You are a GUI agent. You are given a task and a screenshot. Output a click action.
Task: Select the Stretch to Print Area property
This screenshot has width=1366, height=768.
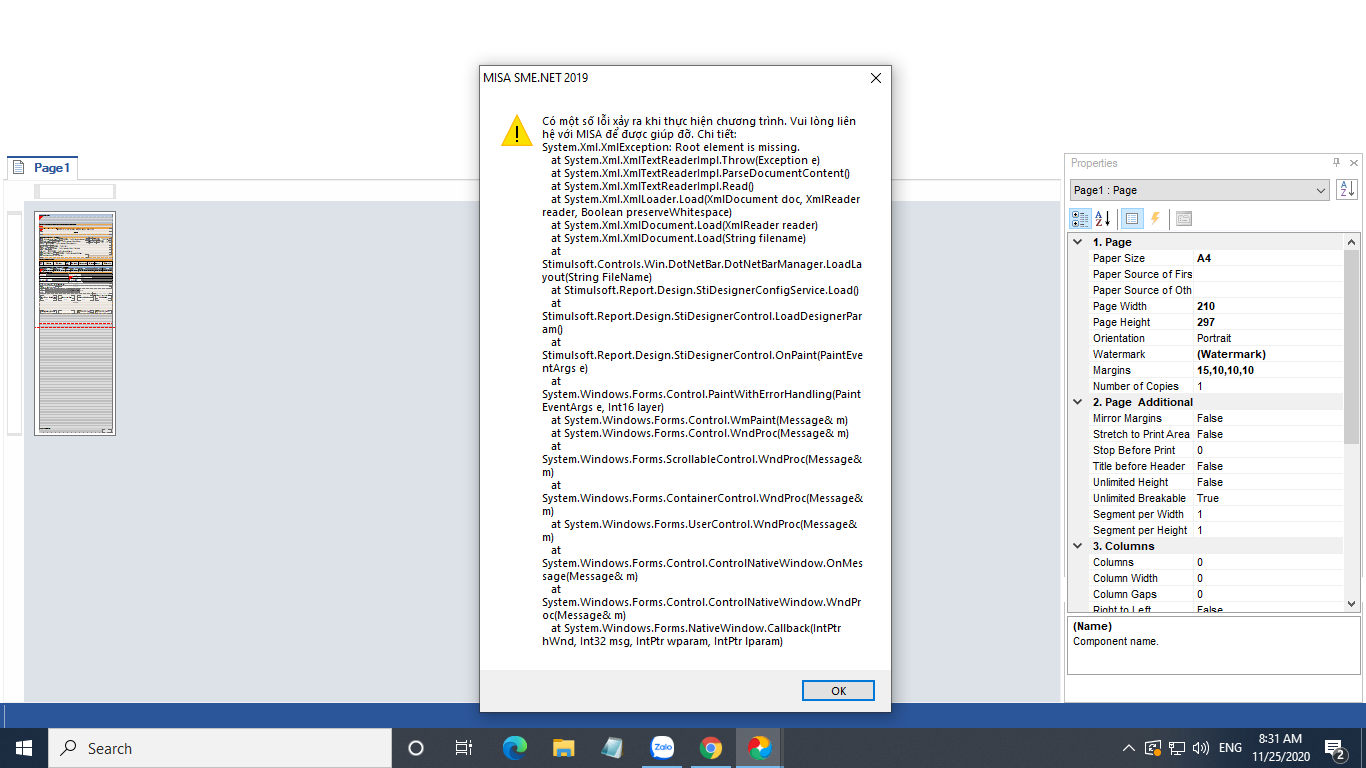(1207, 434)
